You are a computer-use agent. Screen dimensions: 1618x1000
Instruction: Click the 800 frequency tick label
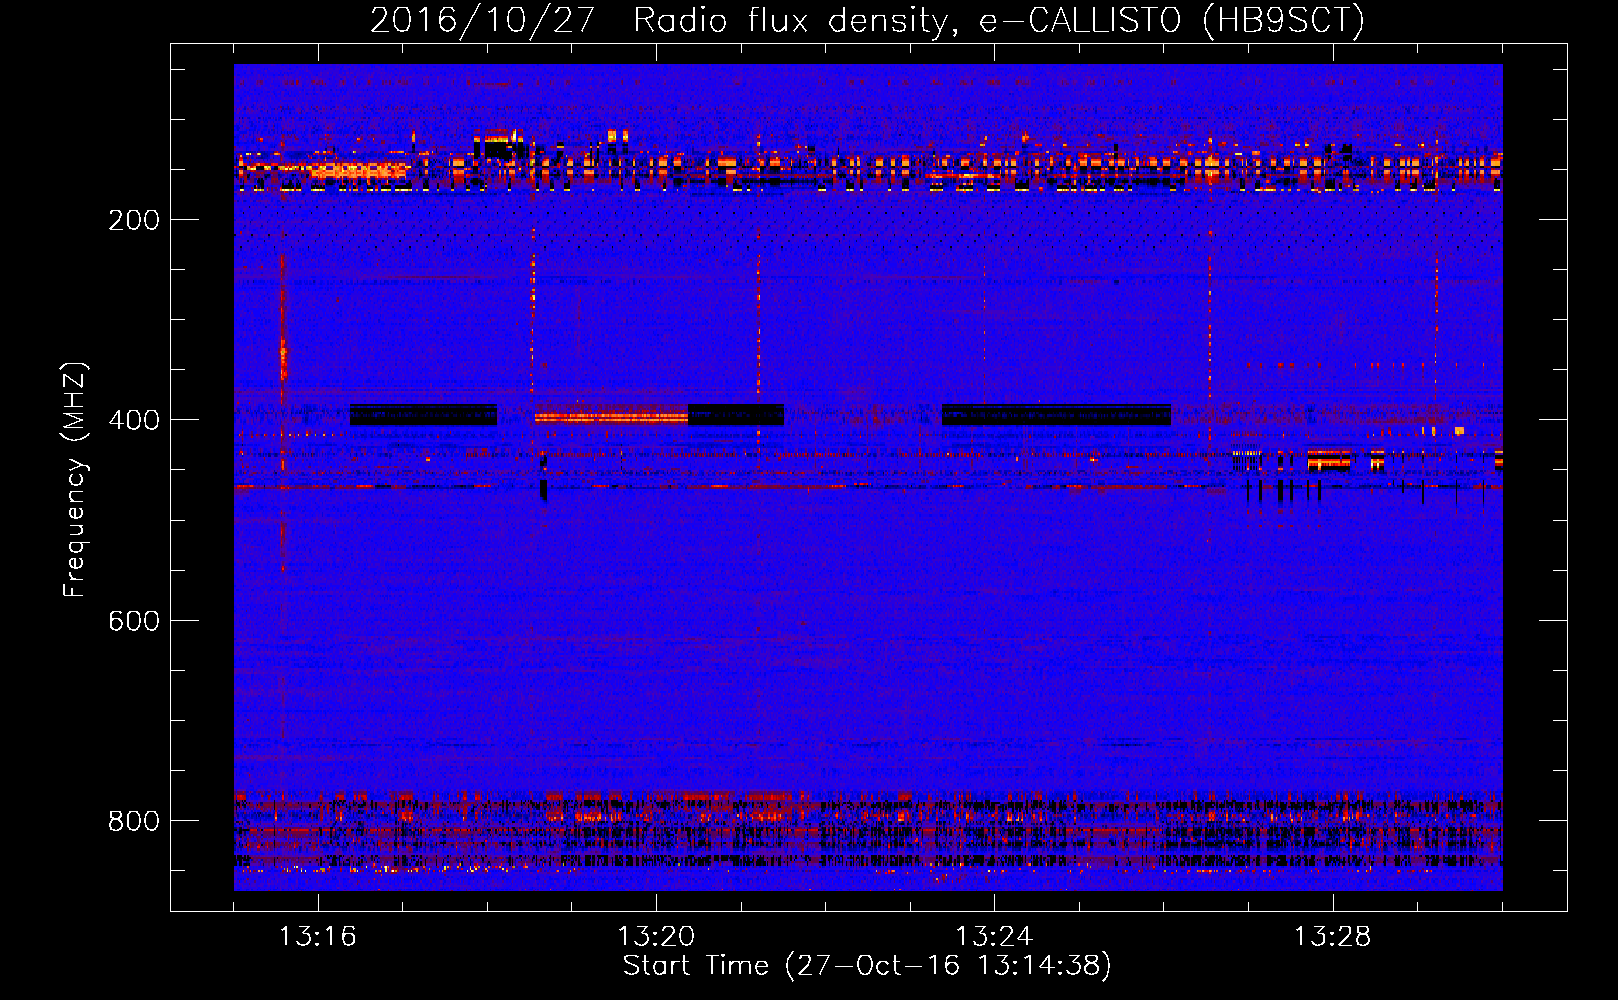[x=134, y=821]
